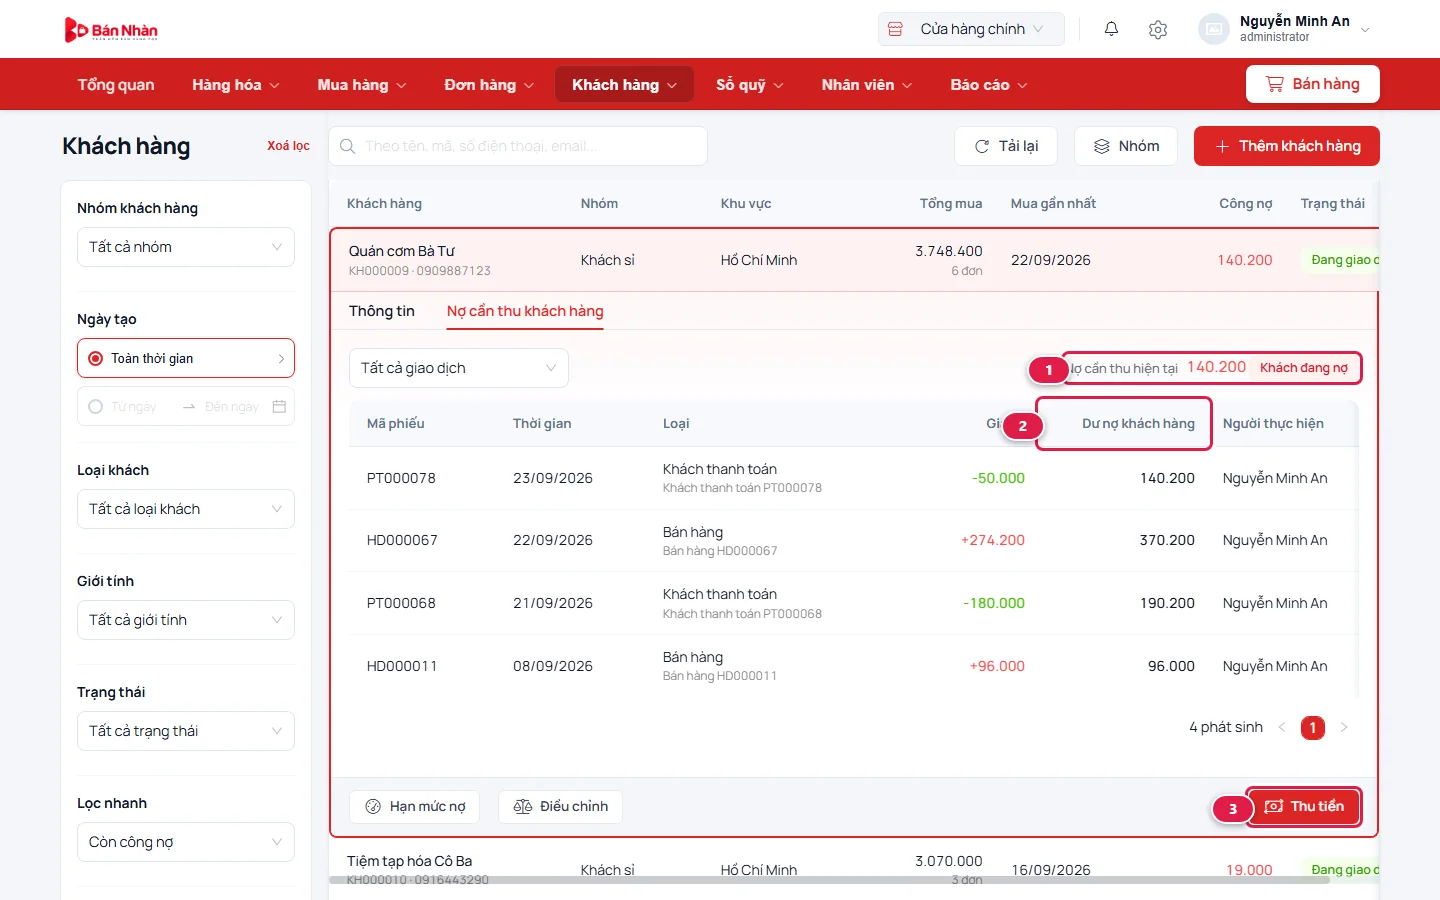The height and width of the screenshot is (900, 1440).
Task: Focus the customer search input field
Action: point(518,146)
